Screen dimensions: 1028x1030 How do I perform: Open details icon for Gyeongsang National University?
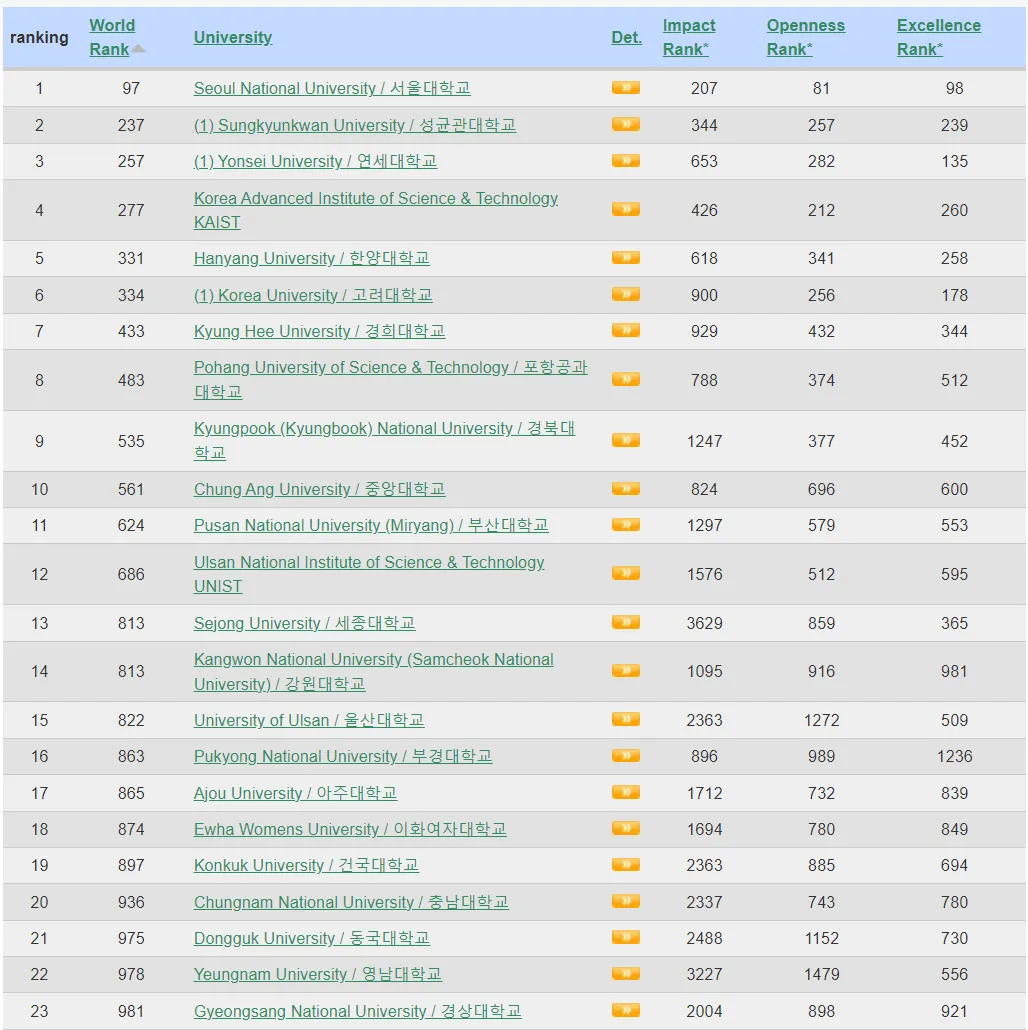point(625,1010)
